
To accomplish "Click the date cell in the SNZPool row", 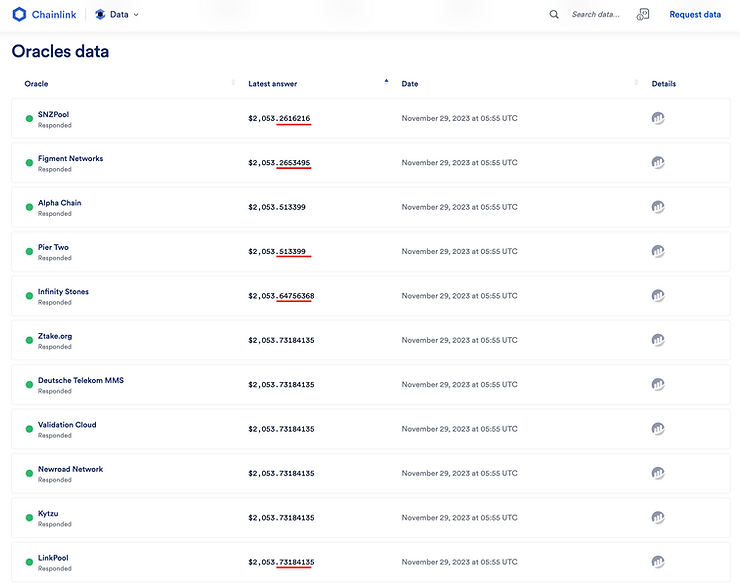I will tap(459, 118).
